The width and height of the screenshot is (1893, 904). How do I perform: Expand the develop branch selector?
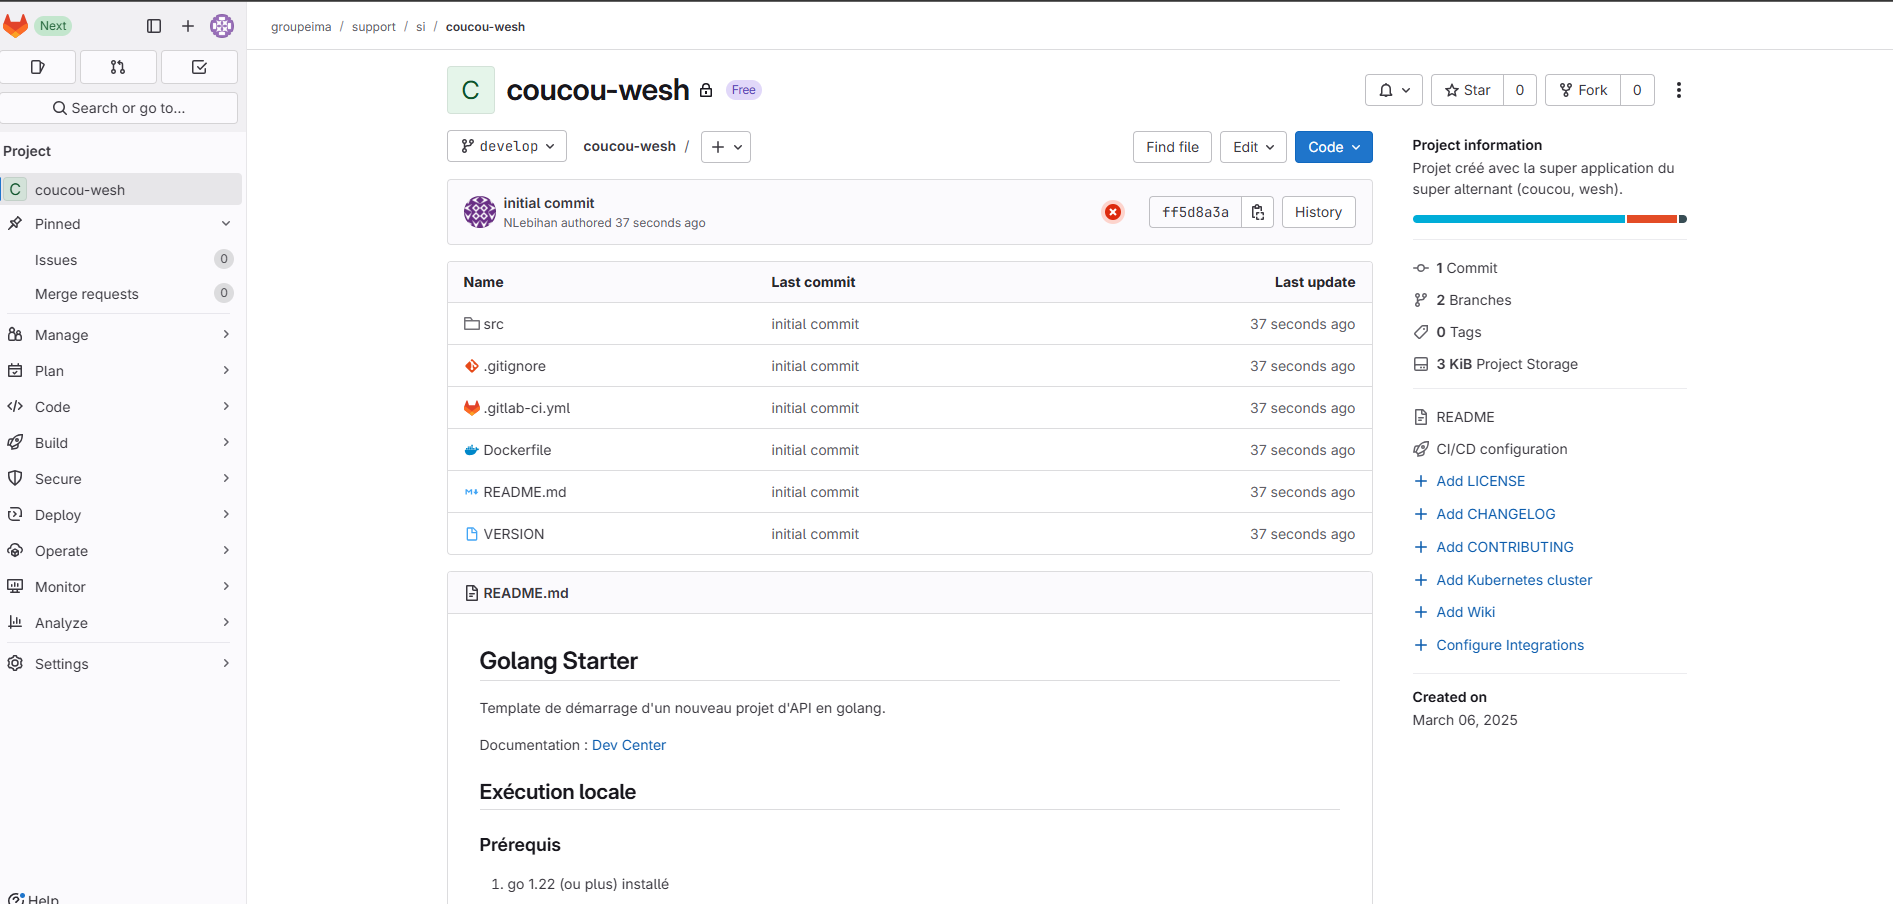tap(507, 146)
